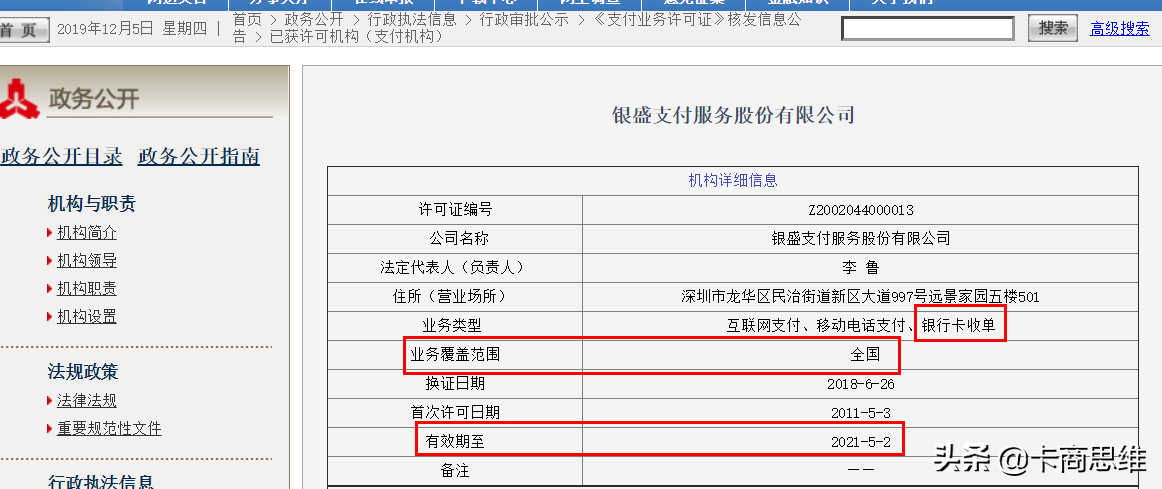Open 行政执法信息 in the breadcrumb path
Screen dimensions: 1162x489
click(412, 20)
